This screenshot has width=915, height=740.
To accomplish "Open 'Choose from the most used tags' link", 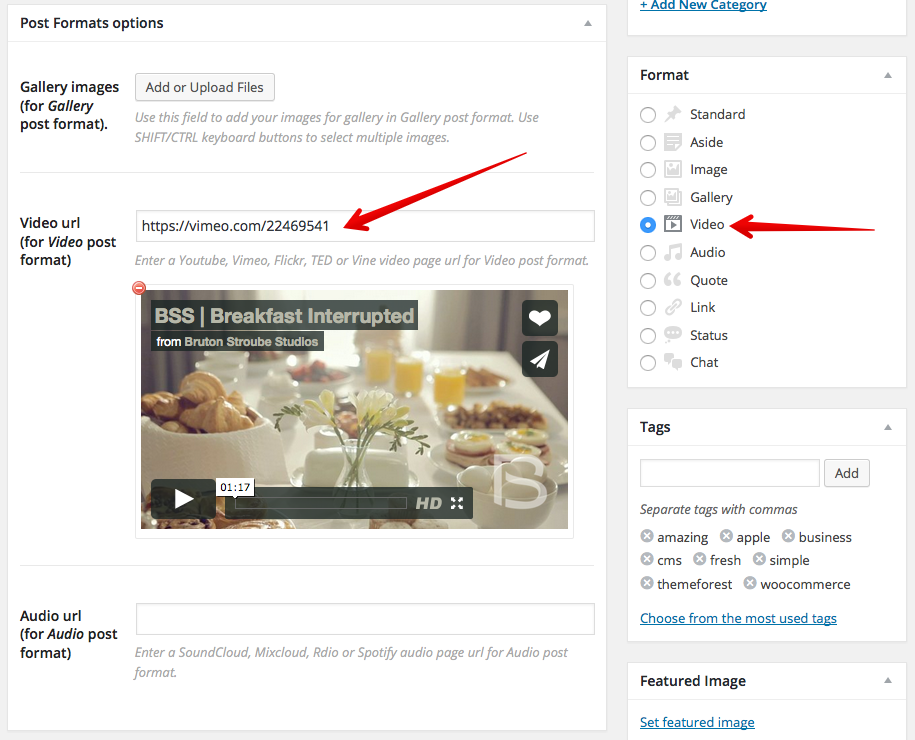I will click(x=738, y=618).
